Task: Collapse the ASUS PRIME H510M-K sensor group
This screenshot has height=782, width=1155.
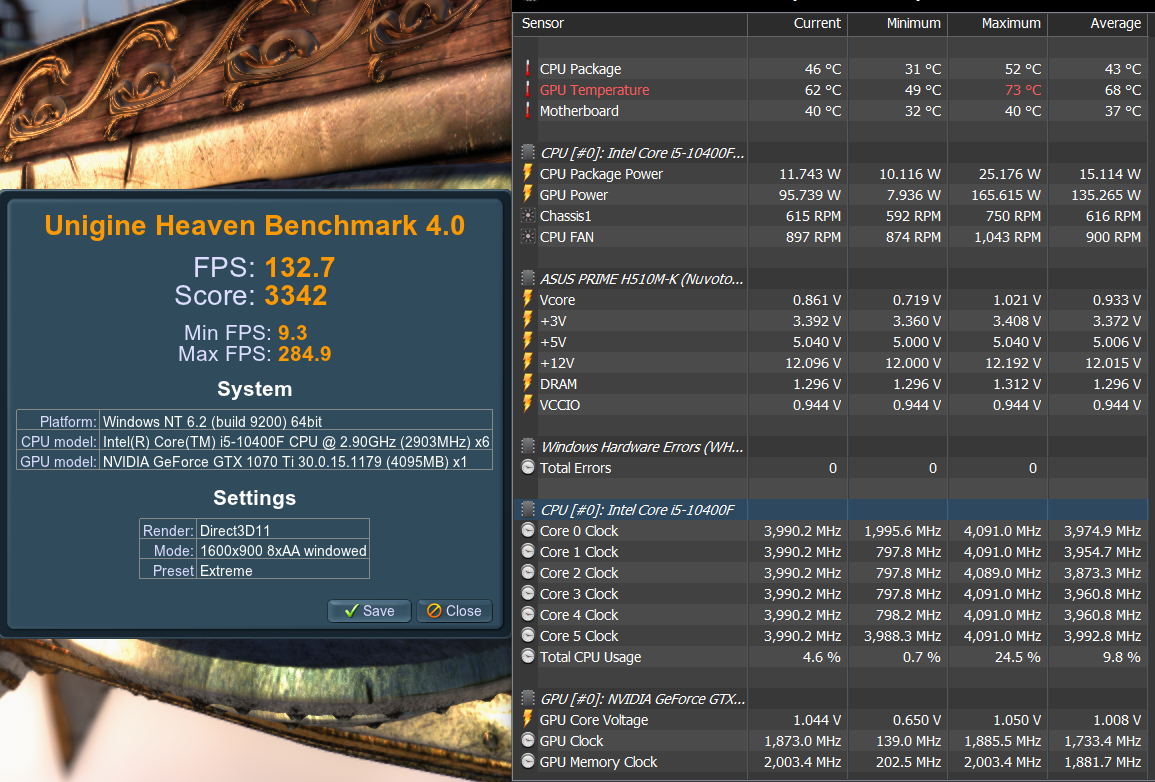Action: pos(527,278)
